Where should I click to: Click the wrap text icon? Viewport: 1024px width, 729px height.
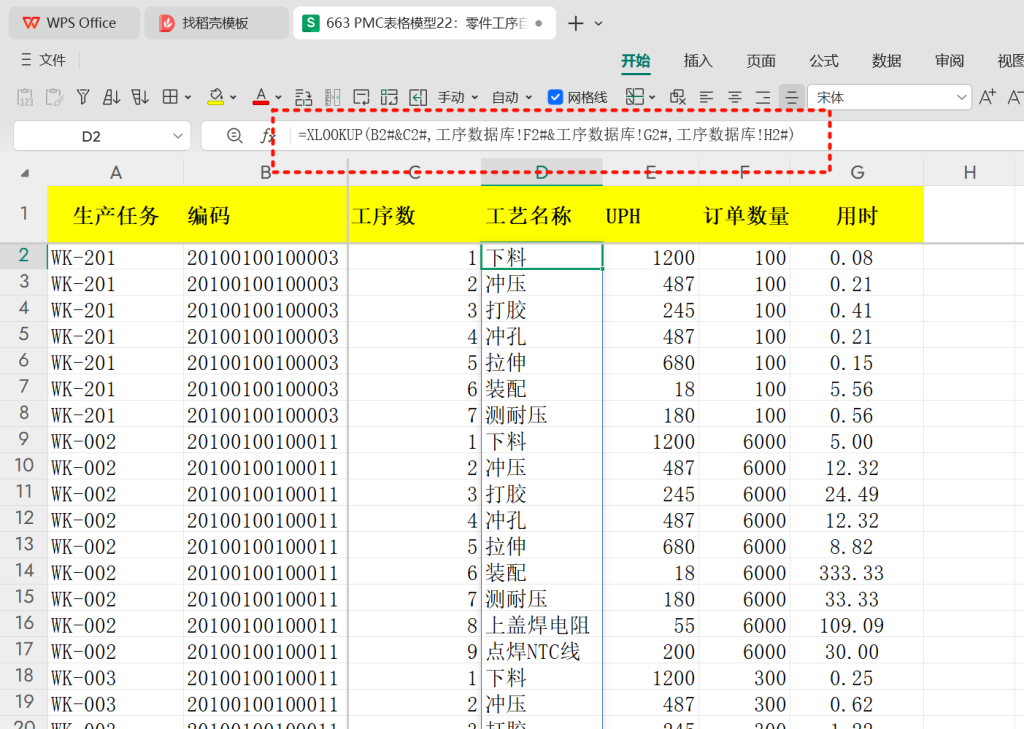click(x=361, y=97)
